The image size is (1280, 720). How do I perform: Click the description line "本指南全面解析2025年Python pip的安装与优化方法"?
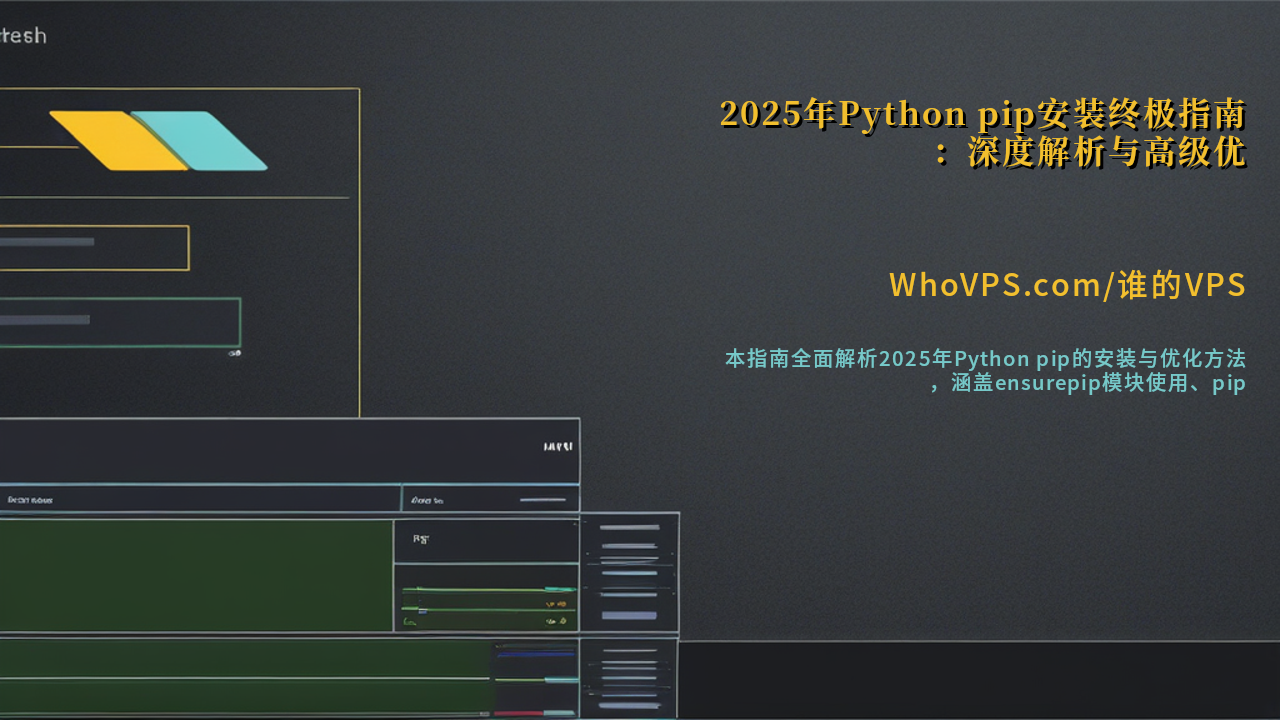coord(985,359)
